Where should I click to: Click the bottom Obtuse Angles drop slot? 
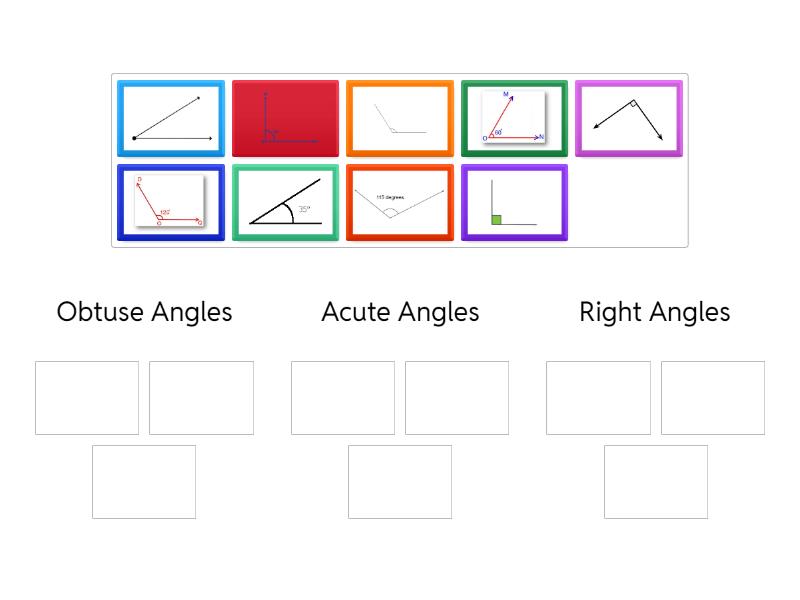tap(144, 482)
